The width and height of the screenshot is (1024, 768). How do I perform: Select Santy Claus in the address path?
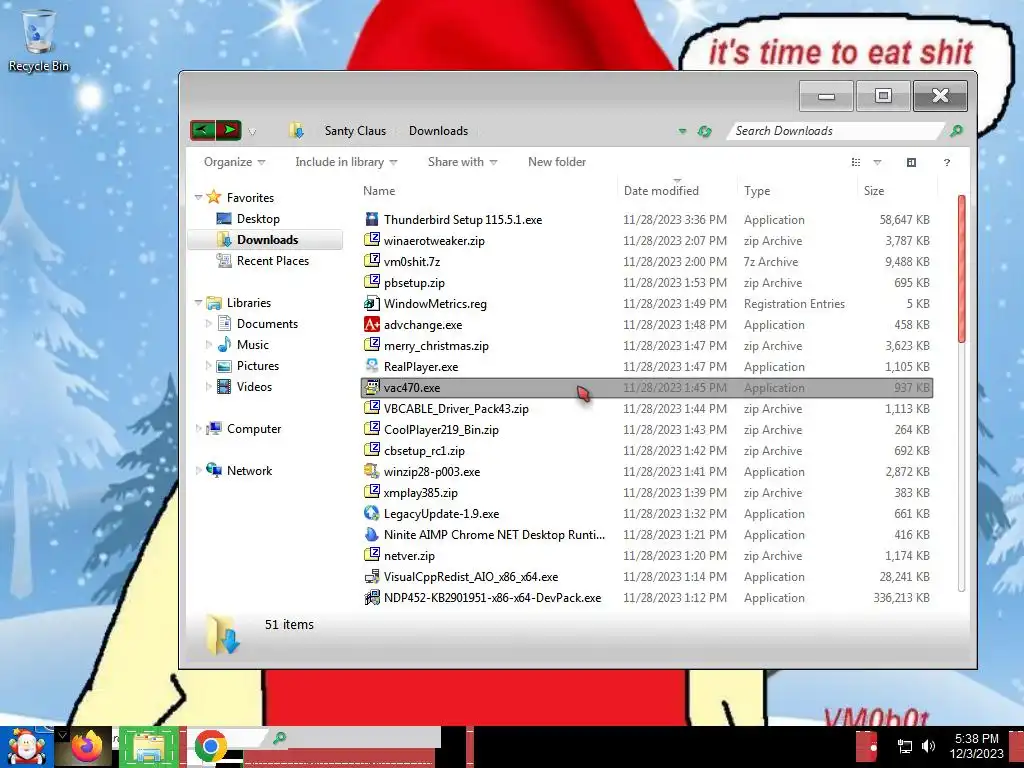355,131
